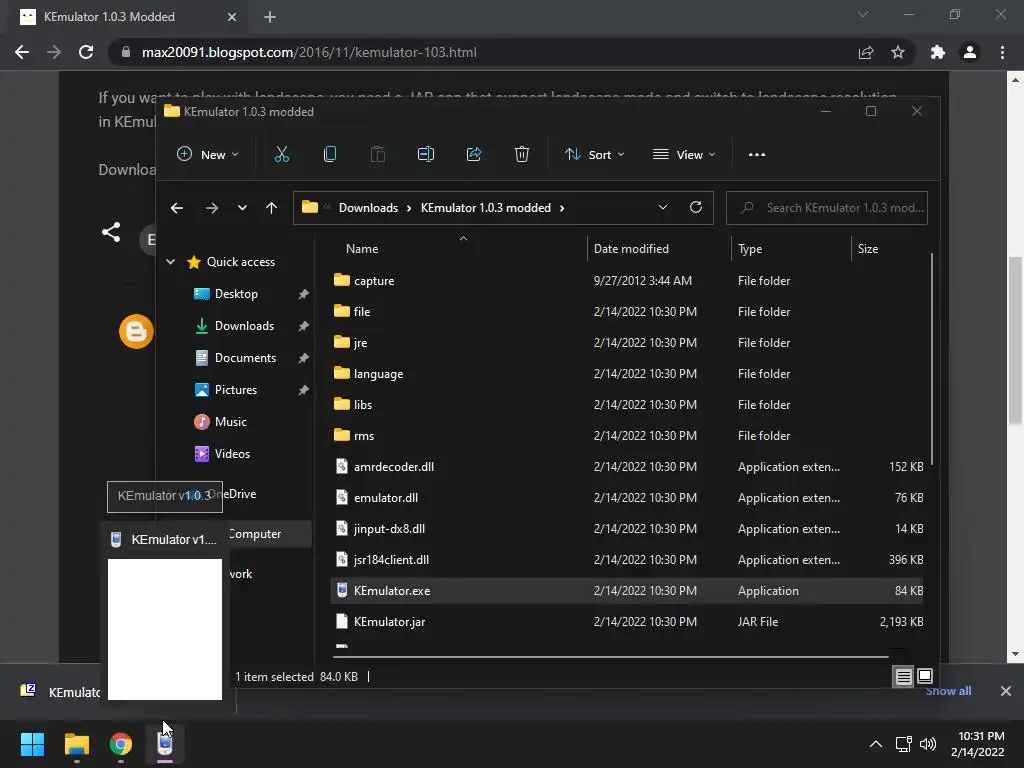
Task: Click the Rename icon in Explorer toolbar
Action: [x=426, y=155]
